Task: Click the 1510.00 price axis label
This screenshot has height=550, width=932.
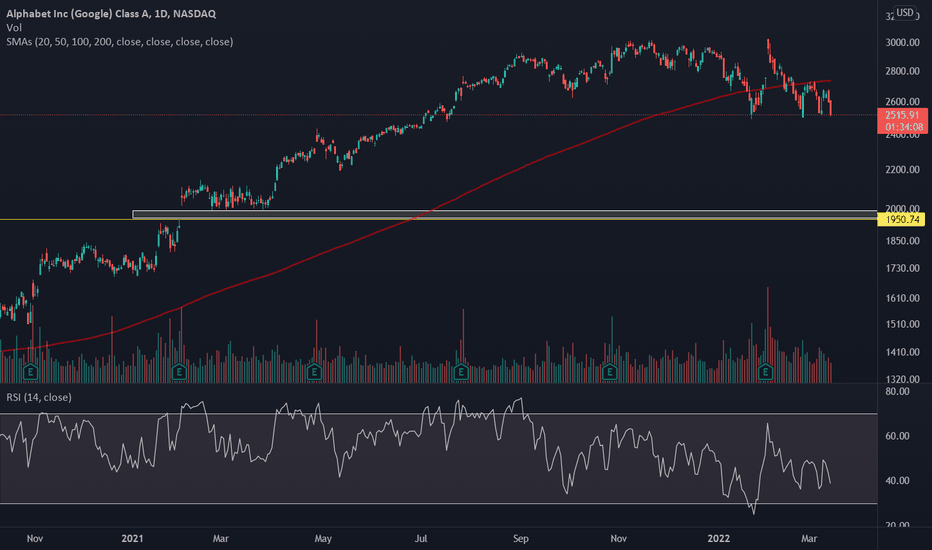Action: 902,324
